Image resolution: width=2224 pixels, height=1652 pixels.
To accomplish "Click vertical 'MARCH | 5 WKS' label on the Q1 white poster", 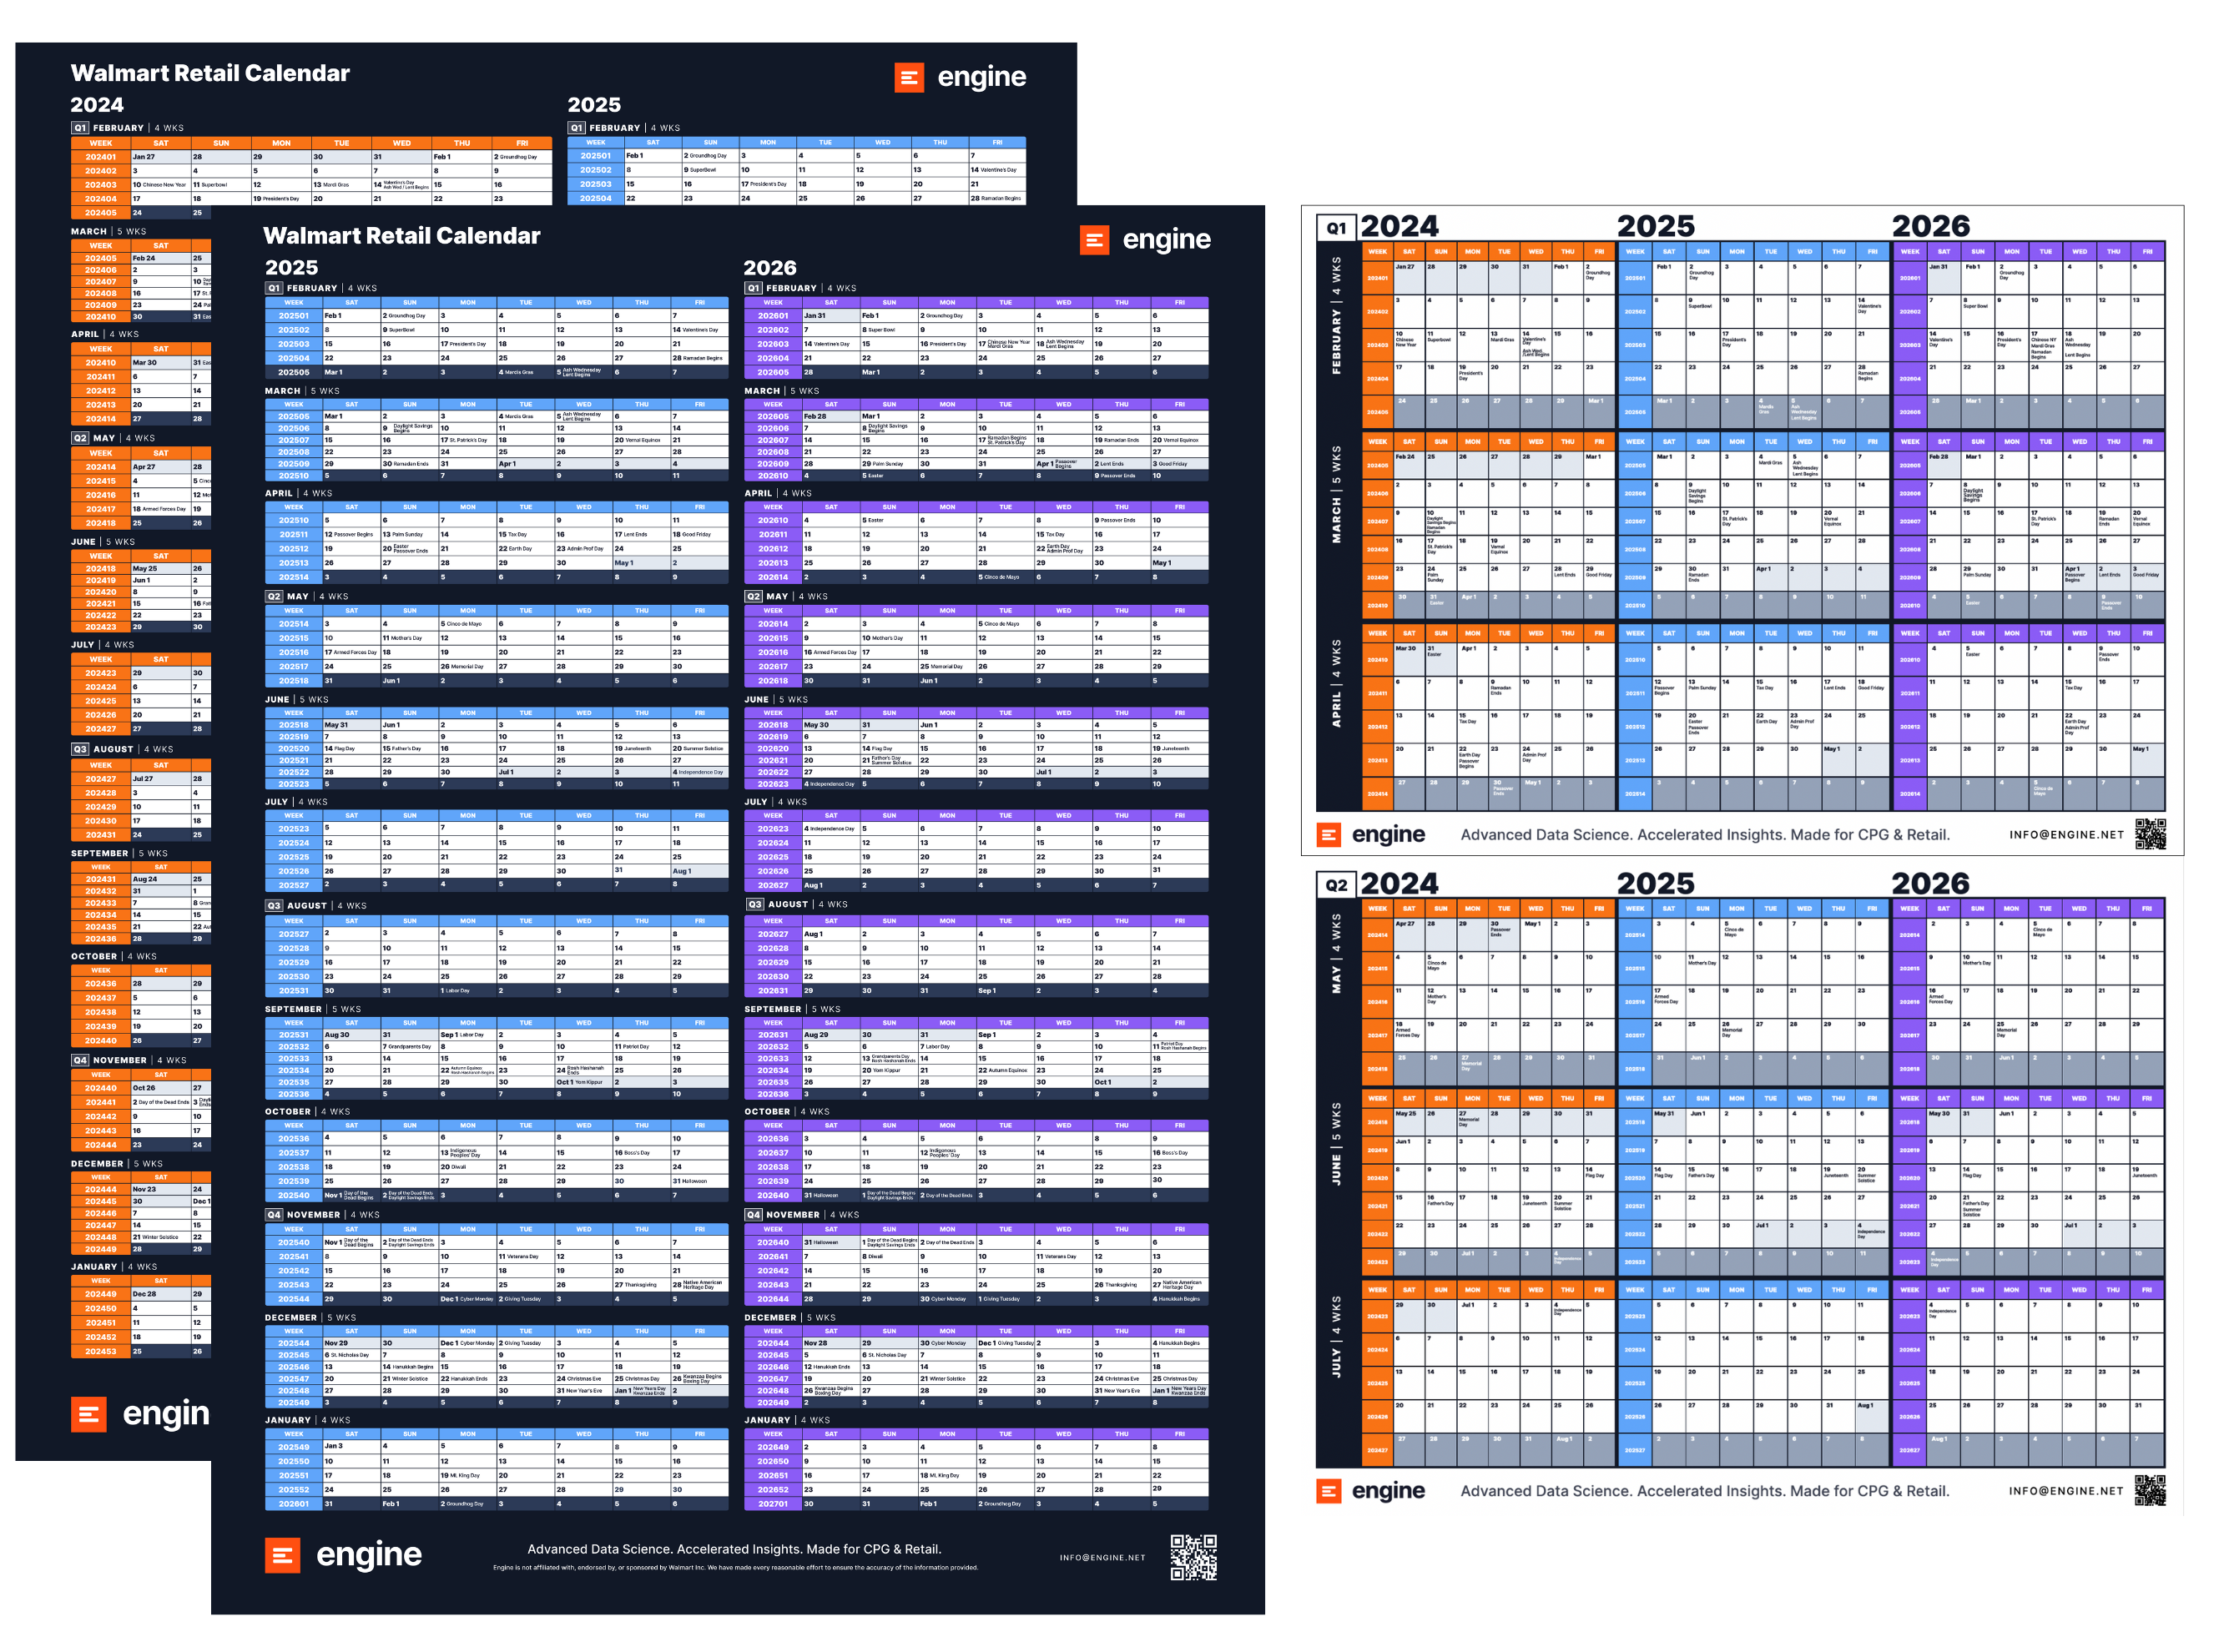I will click(x=1336, y=495).
